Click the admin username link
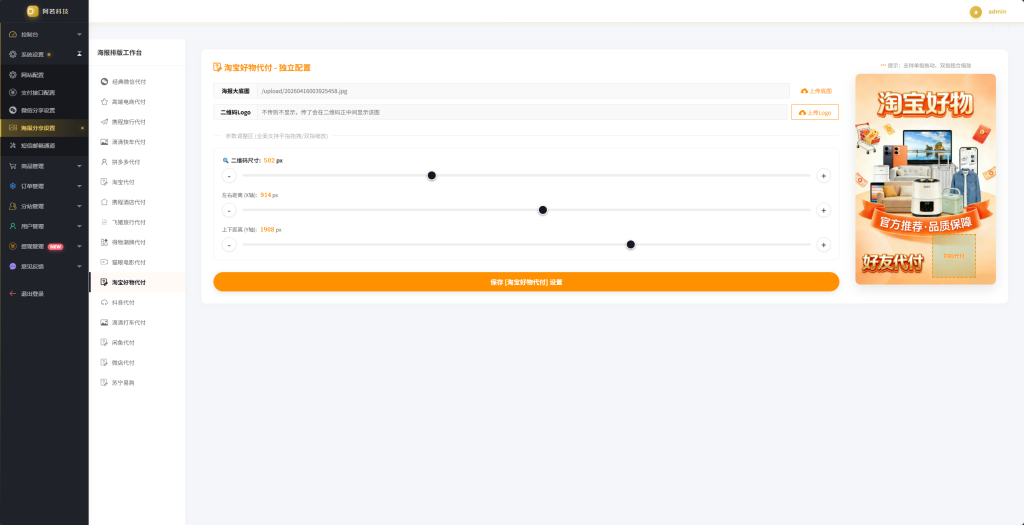Viewport: 1024px width, 525px height. tap(997, 12)
